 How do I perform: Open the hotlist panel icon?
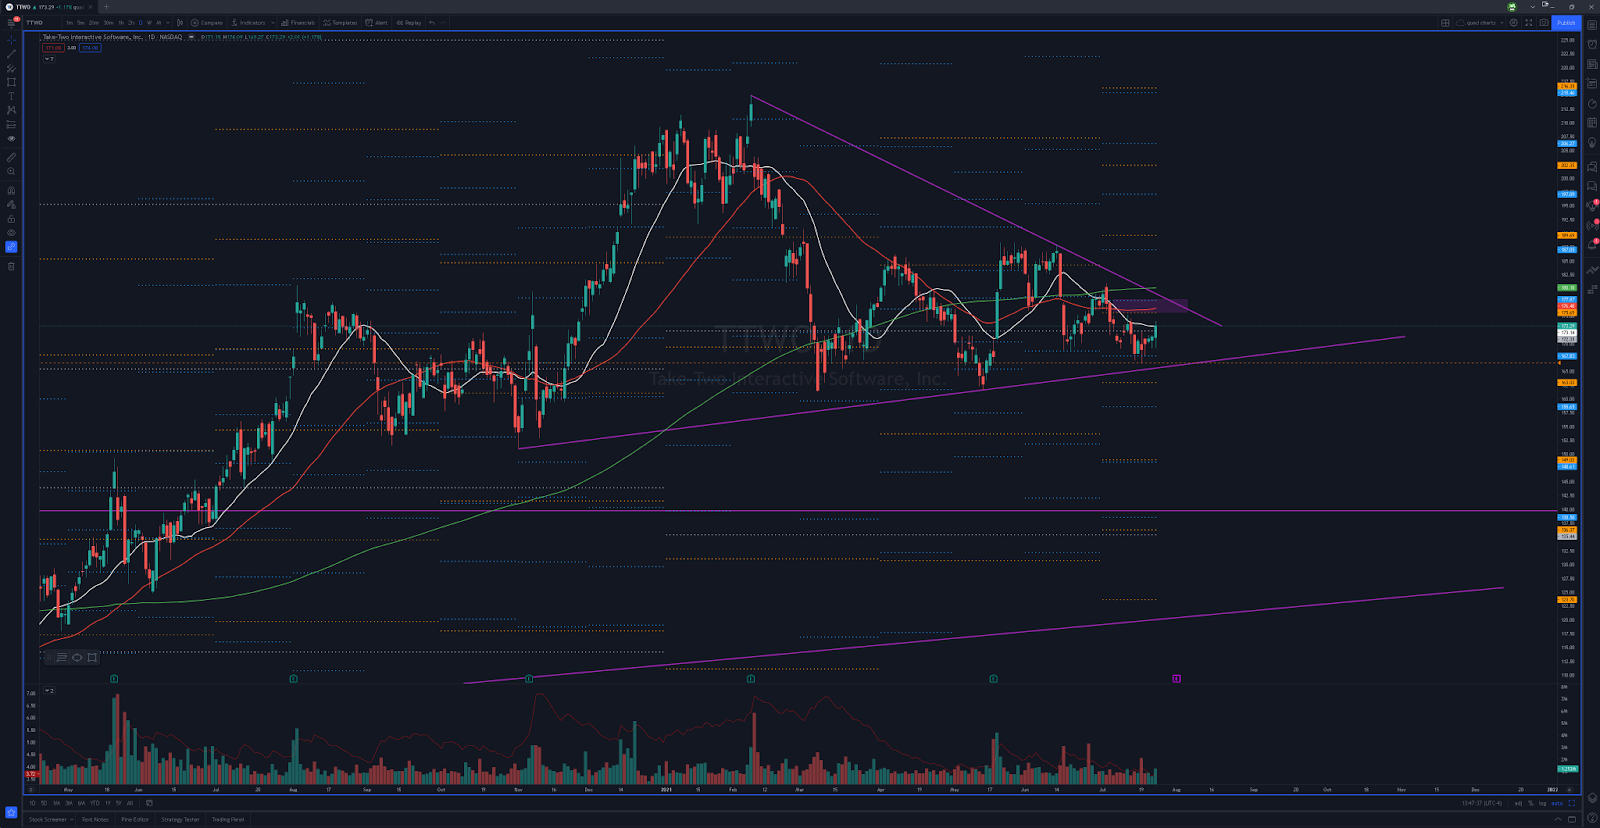[x=1592, y=104]
